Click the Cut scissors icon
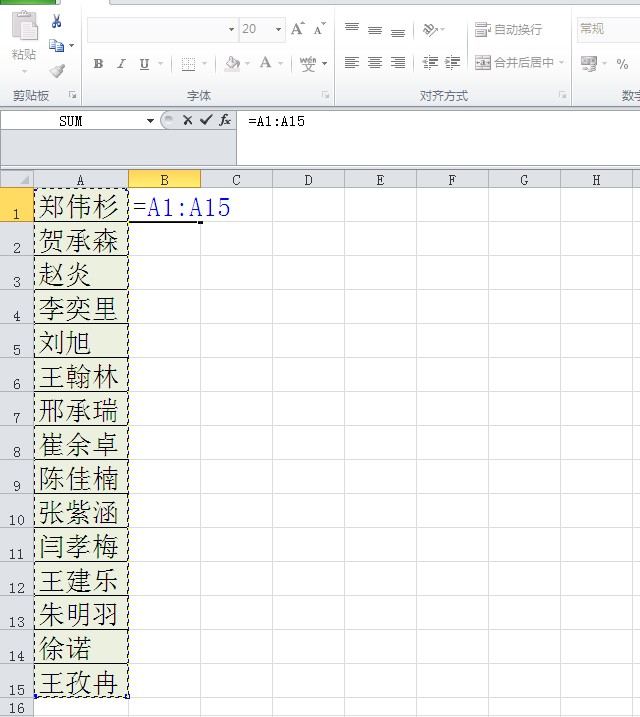The image size is (640, 717). pyautogui.click(x=56, y=21)
